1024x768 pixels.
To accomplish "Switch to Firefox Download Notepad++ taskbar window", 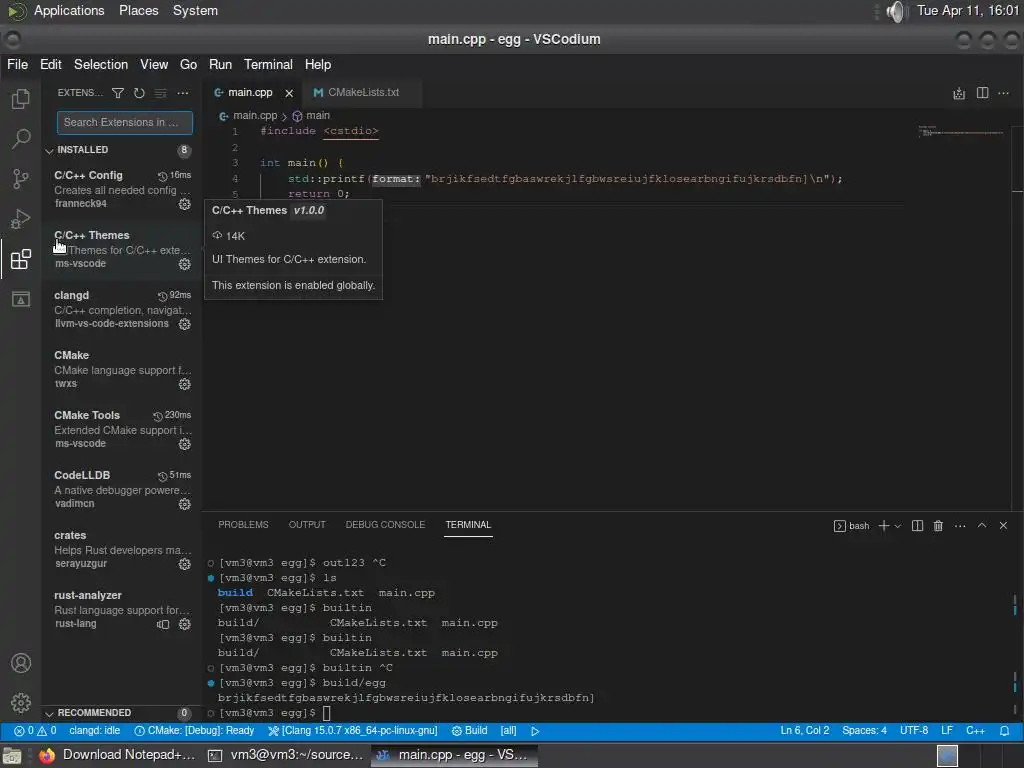I will click(x=118, y=755).
